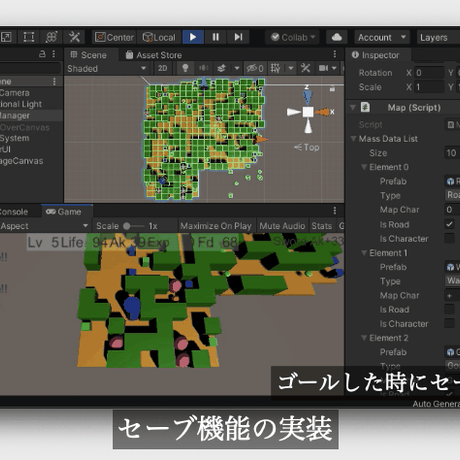This screenshot has height=460, width=460.
Task: Toggle scene effects layers icon
Action: 221,68
